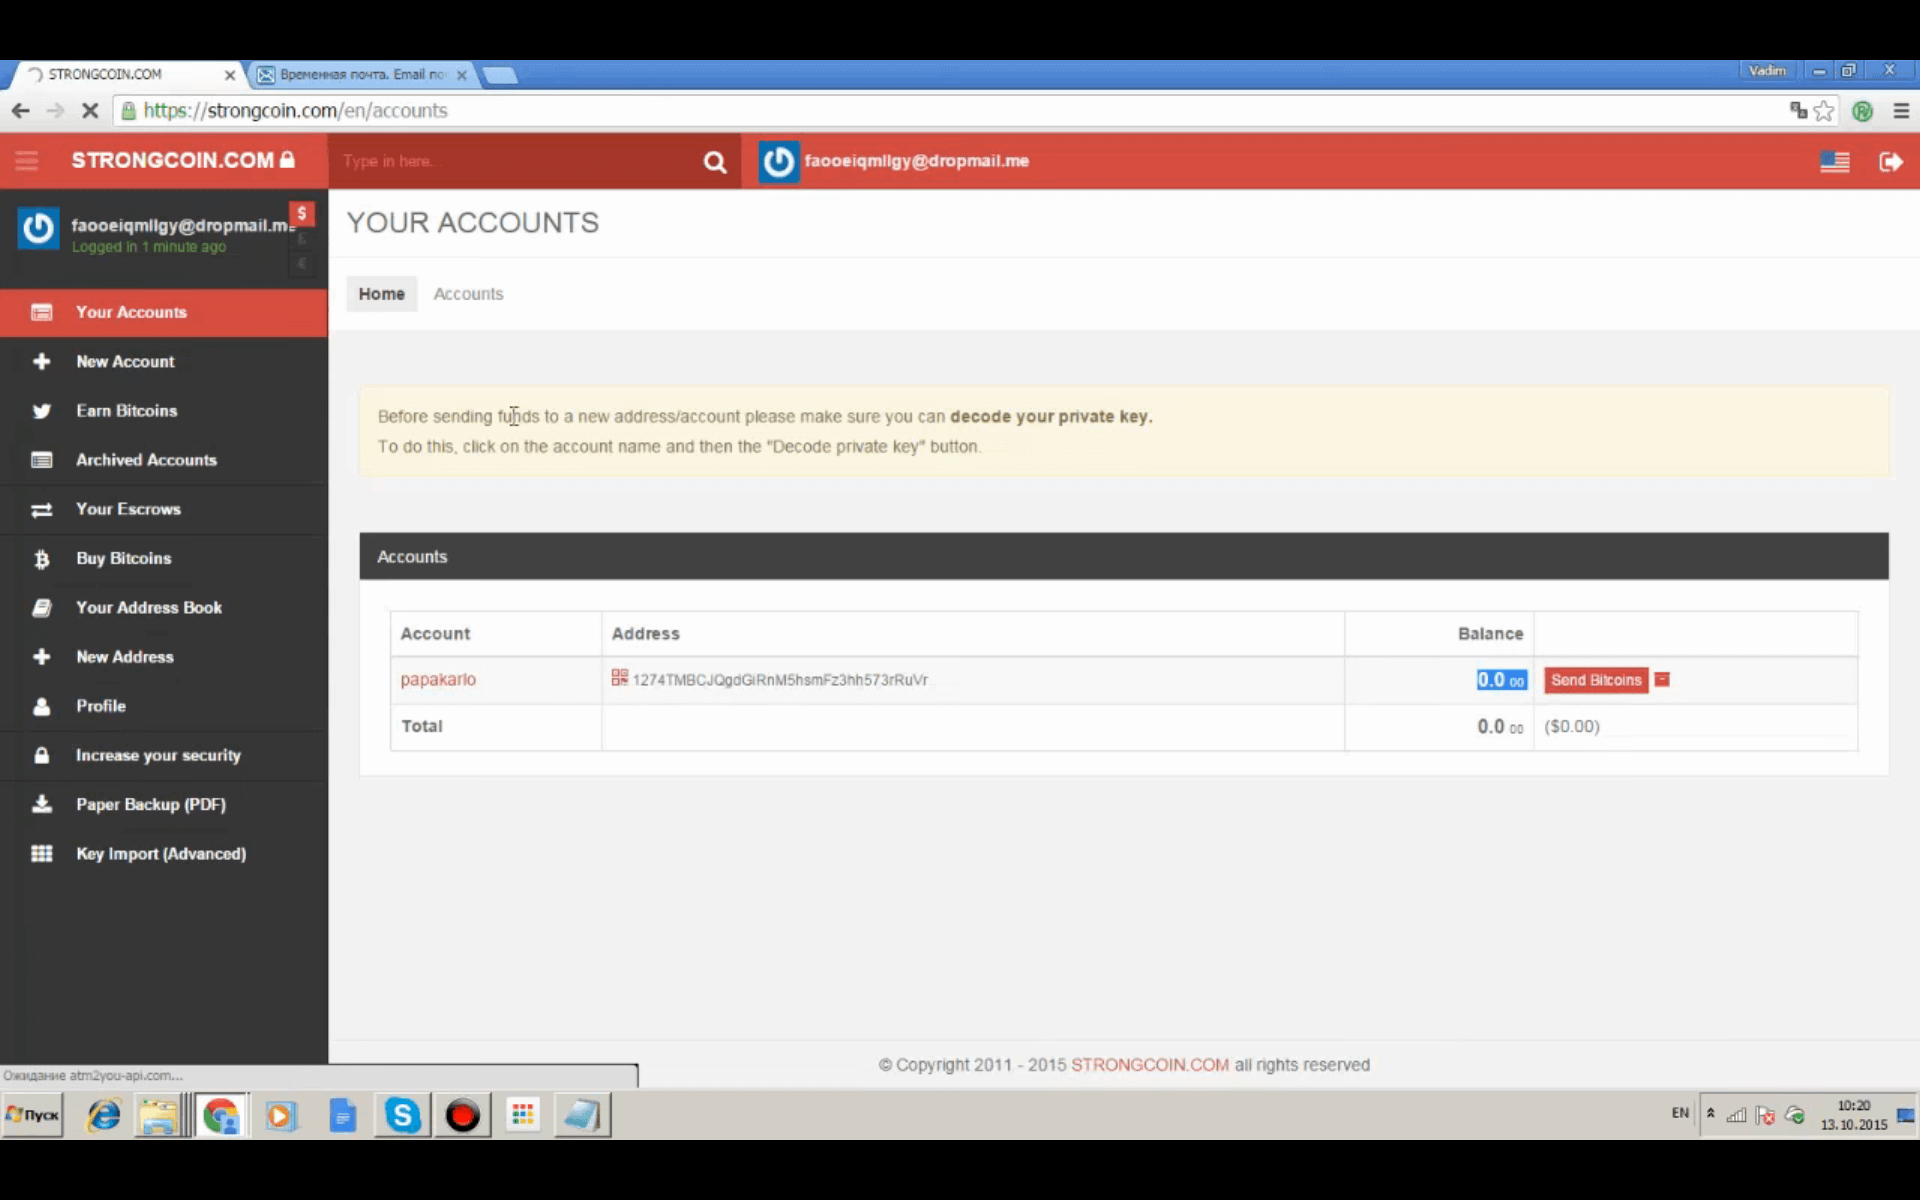Click the STRONGCOIN.COM logo
This screenshot has height=1200, width=1920.
(183, 160)
